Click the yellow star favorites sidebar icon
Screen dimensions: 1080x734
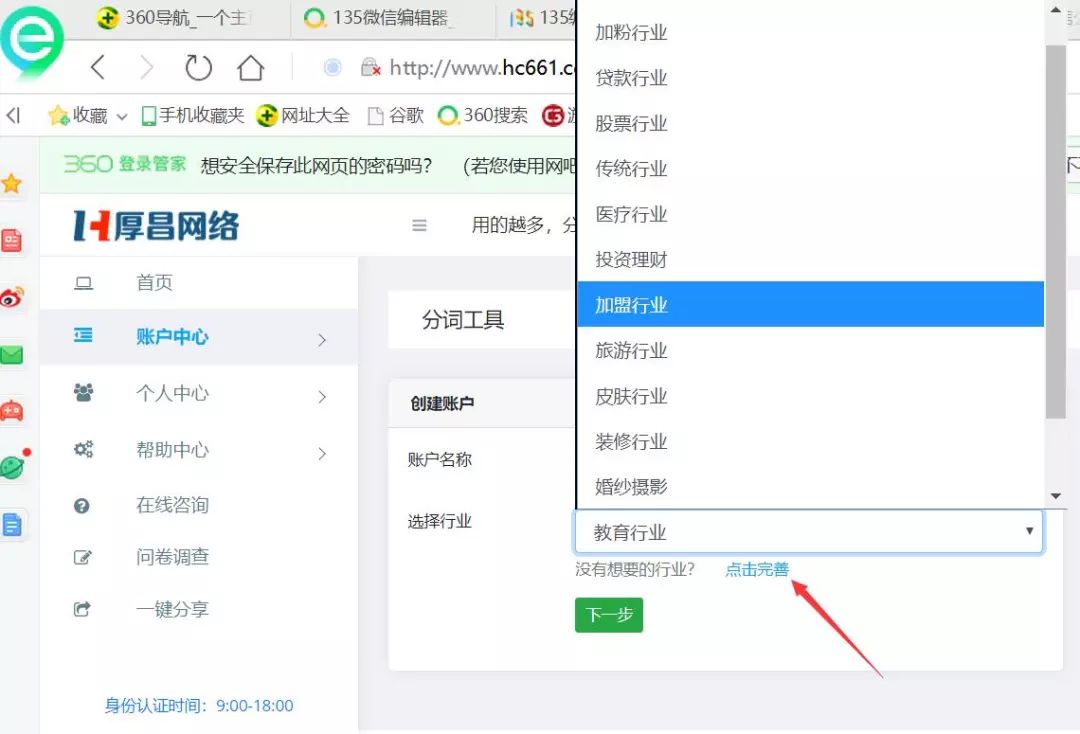coord(11,183)
